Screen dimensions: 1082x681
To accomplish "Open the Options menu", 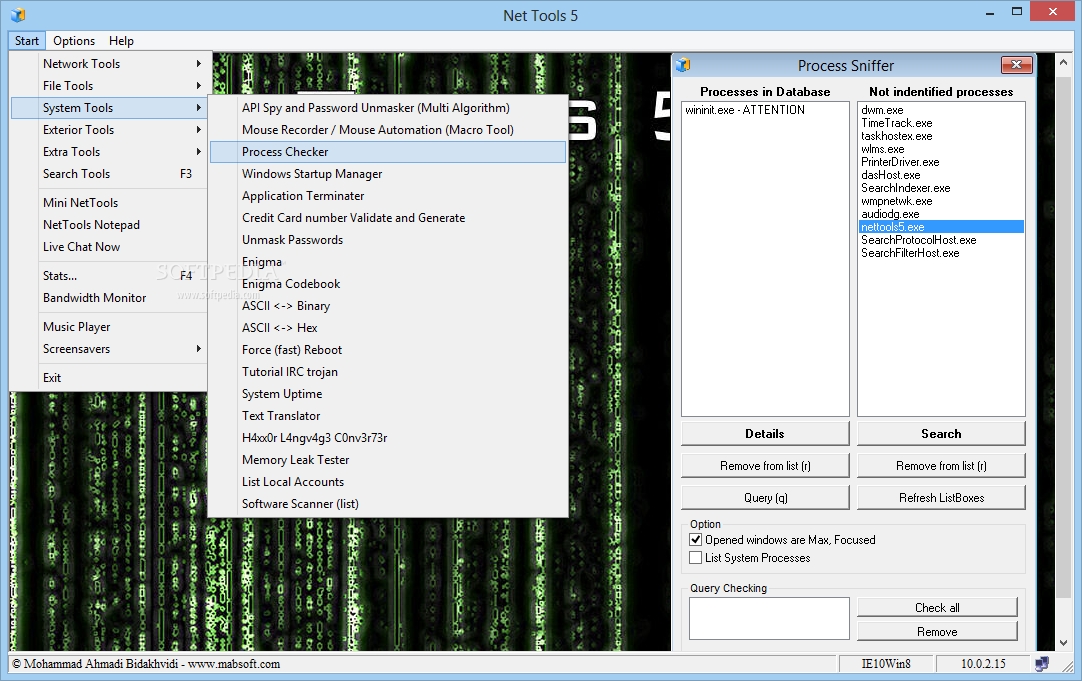I will pyautogui.click(x=74, y=41).
